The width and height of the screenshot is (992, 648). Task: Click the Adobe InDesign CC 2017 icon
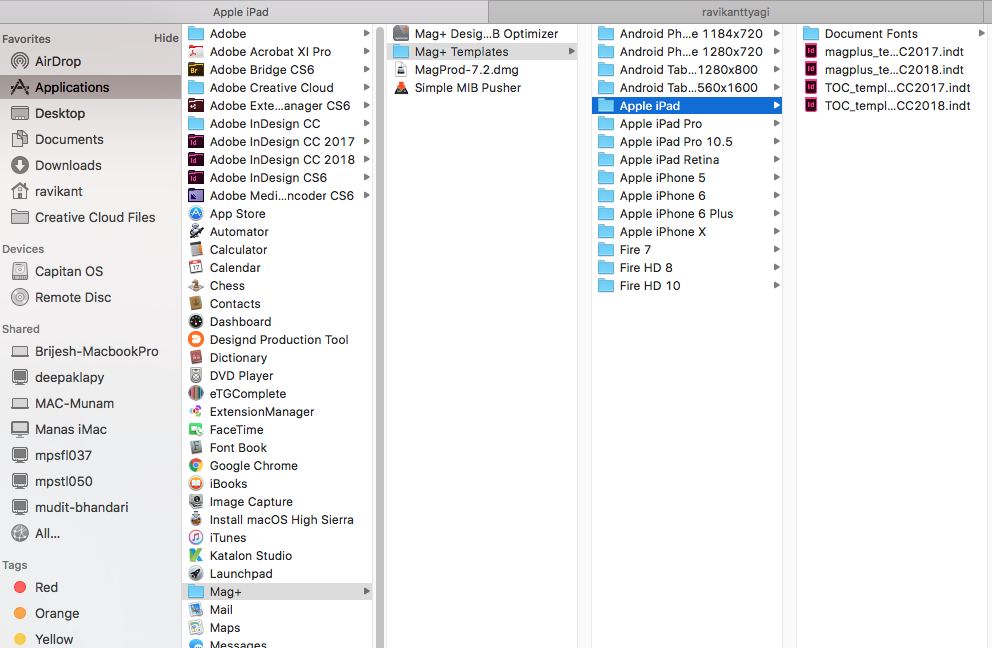(196, 142)
